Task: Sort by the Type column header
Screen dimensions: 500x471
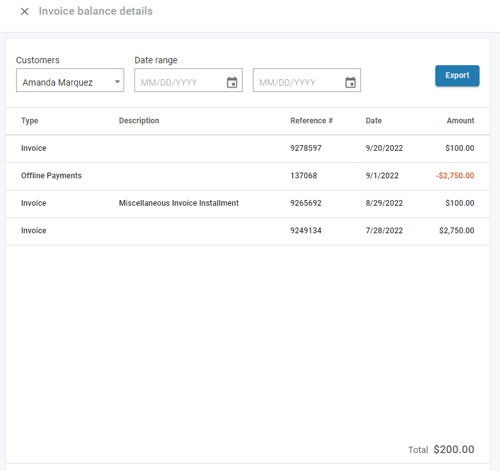Action: pos(30,121)
